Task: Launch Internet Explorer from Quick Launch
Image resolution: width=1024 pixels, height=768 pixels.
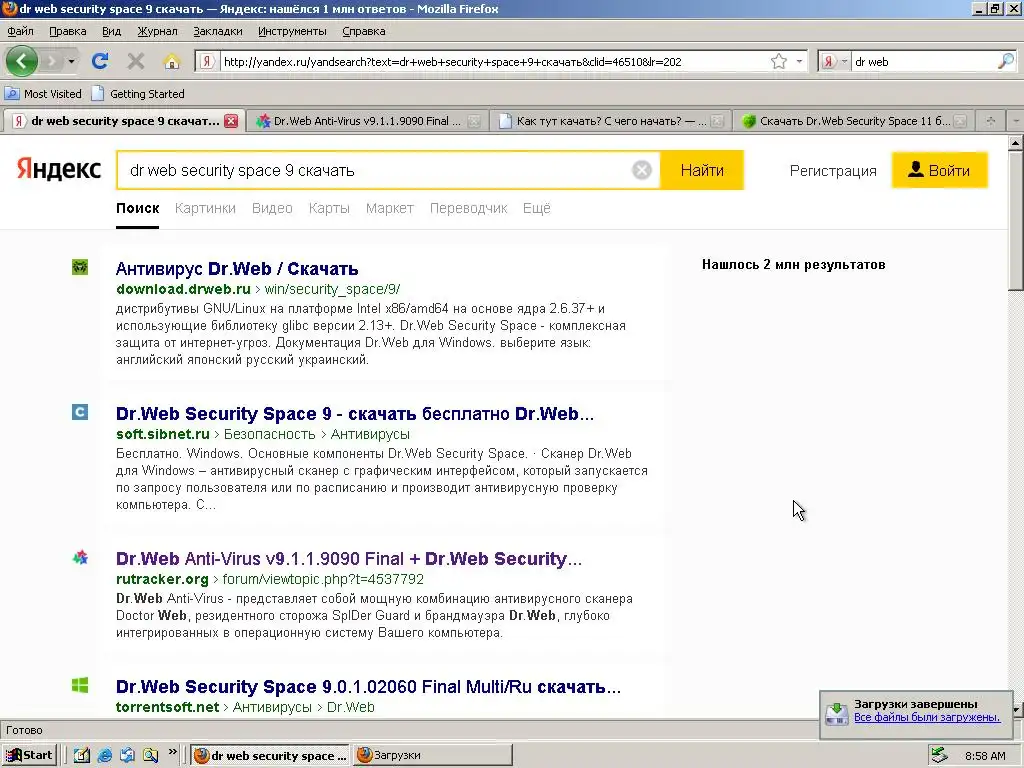Action: click(104, 756)
